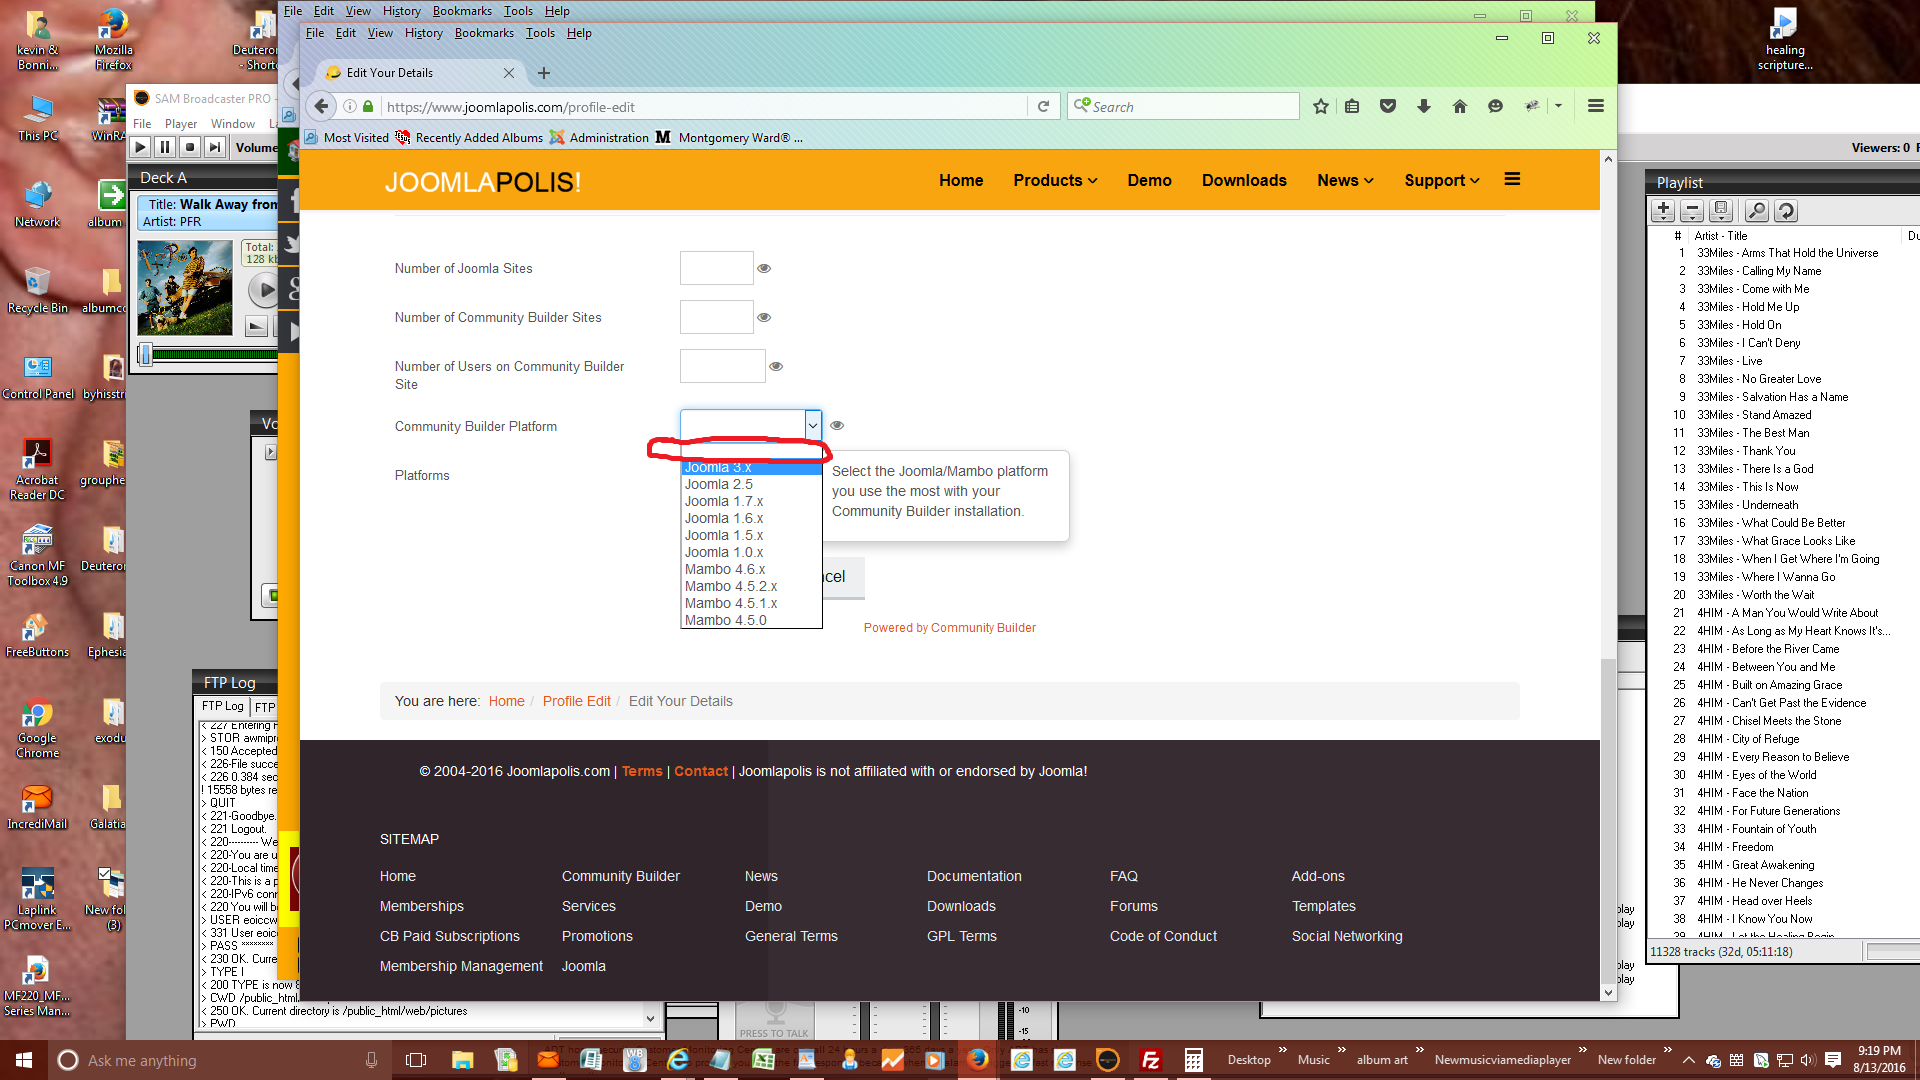Select Edit Your Details tab
The image size is (1920, 1080).
tap(420, 73)
